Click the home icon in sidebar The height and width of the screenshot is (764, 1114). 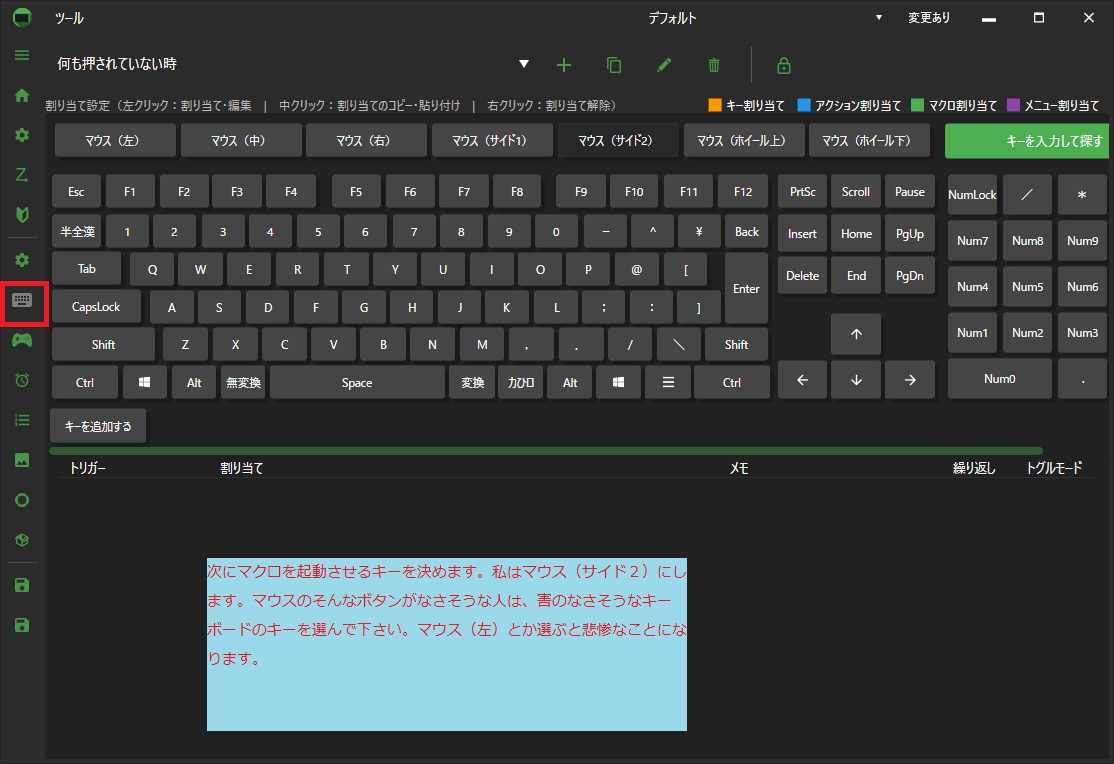point(22,95)
